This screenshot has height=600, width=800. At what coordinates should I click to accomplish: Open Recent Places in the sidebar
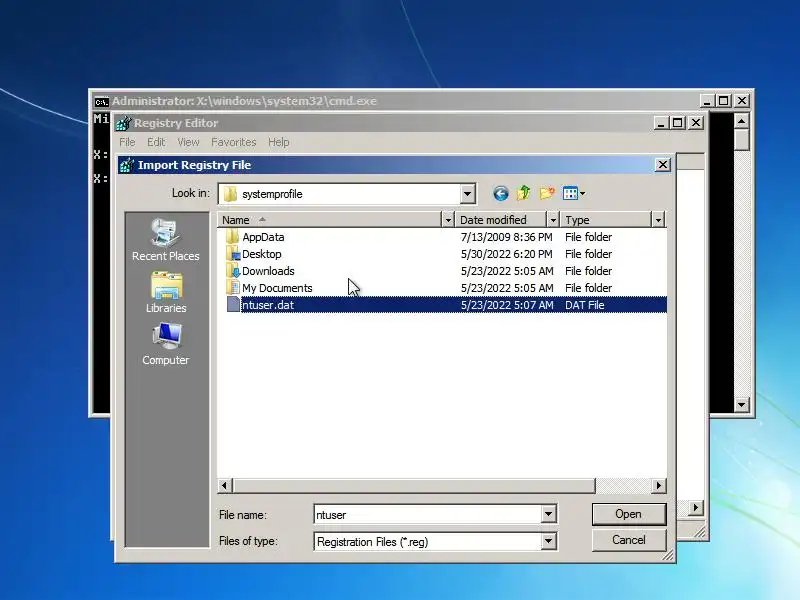click(165, 240)
